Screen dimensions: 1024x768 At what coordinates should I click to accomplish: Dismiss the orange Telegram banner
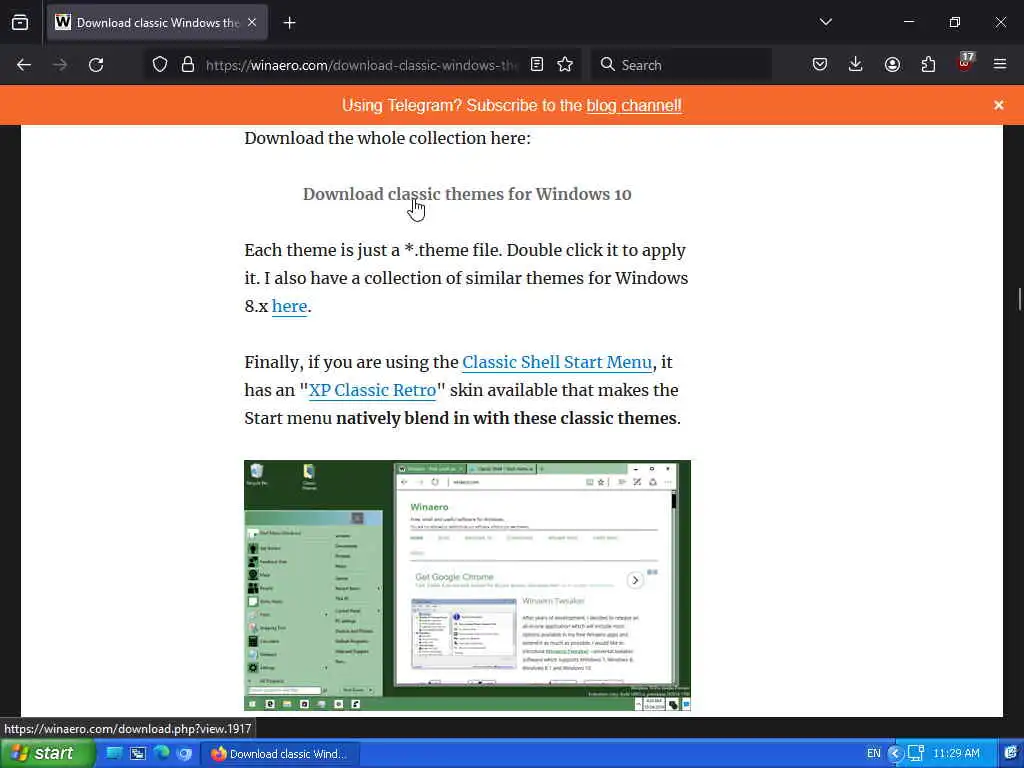(999, 105)
